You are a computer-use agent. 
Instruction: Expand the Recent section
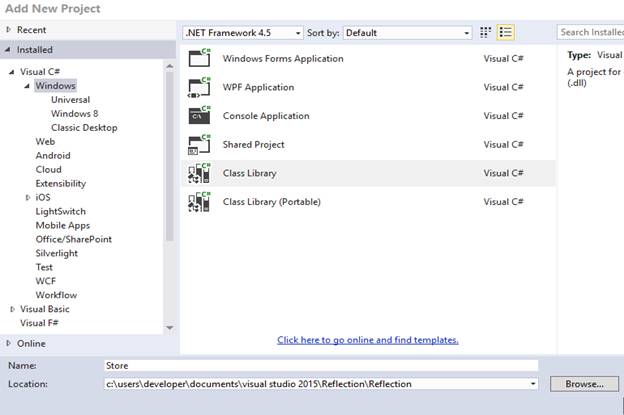[8, 30]
